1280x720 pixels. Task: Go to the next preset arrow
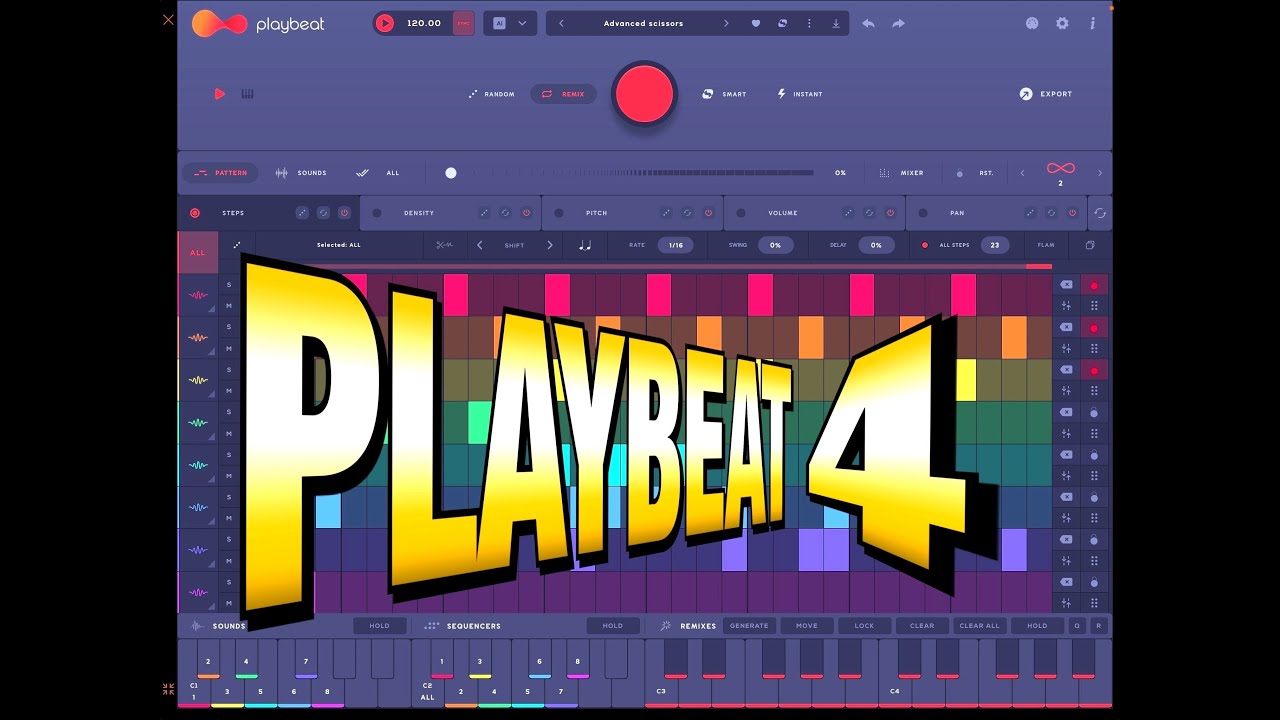pos(726,23)
